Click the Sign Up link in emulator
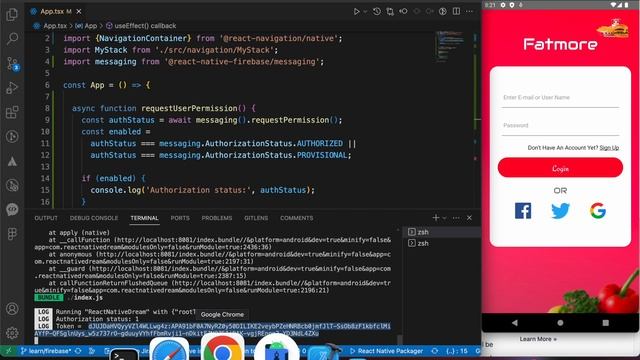The image size is (640, 360). (x=609, y=148)
